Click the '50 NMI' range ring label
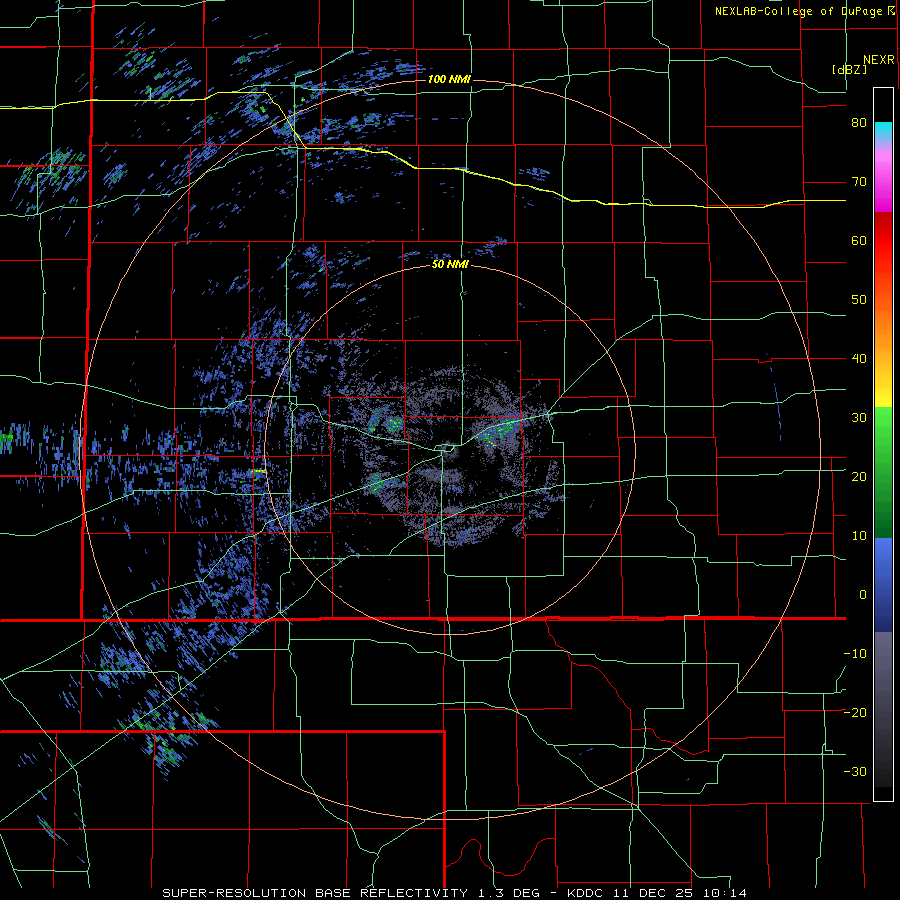The height and width of the screenshot is (900, 900). (450, 265)
